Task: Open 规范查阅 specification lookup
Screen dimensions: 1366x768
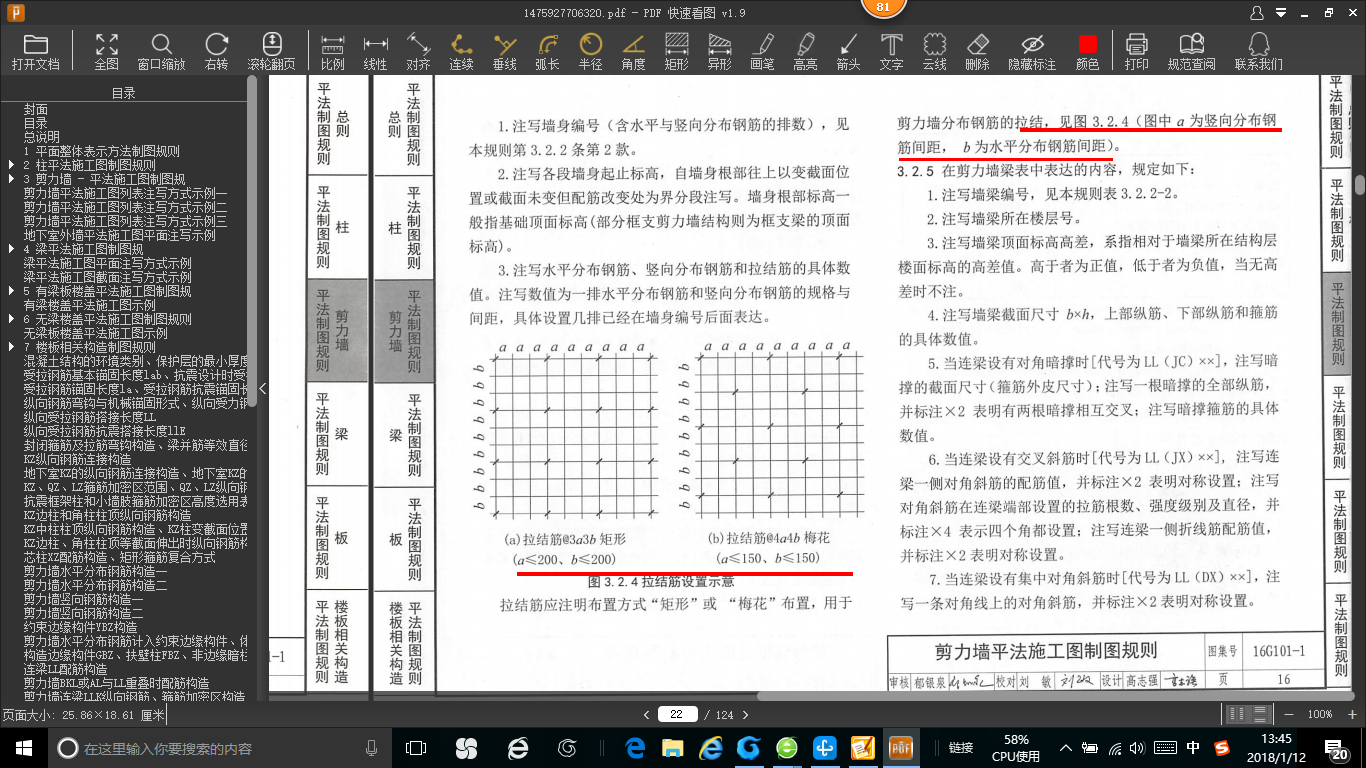Action: [1191, 51]
